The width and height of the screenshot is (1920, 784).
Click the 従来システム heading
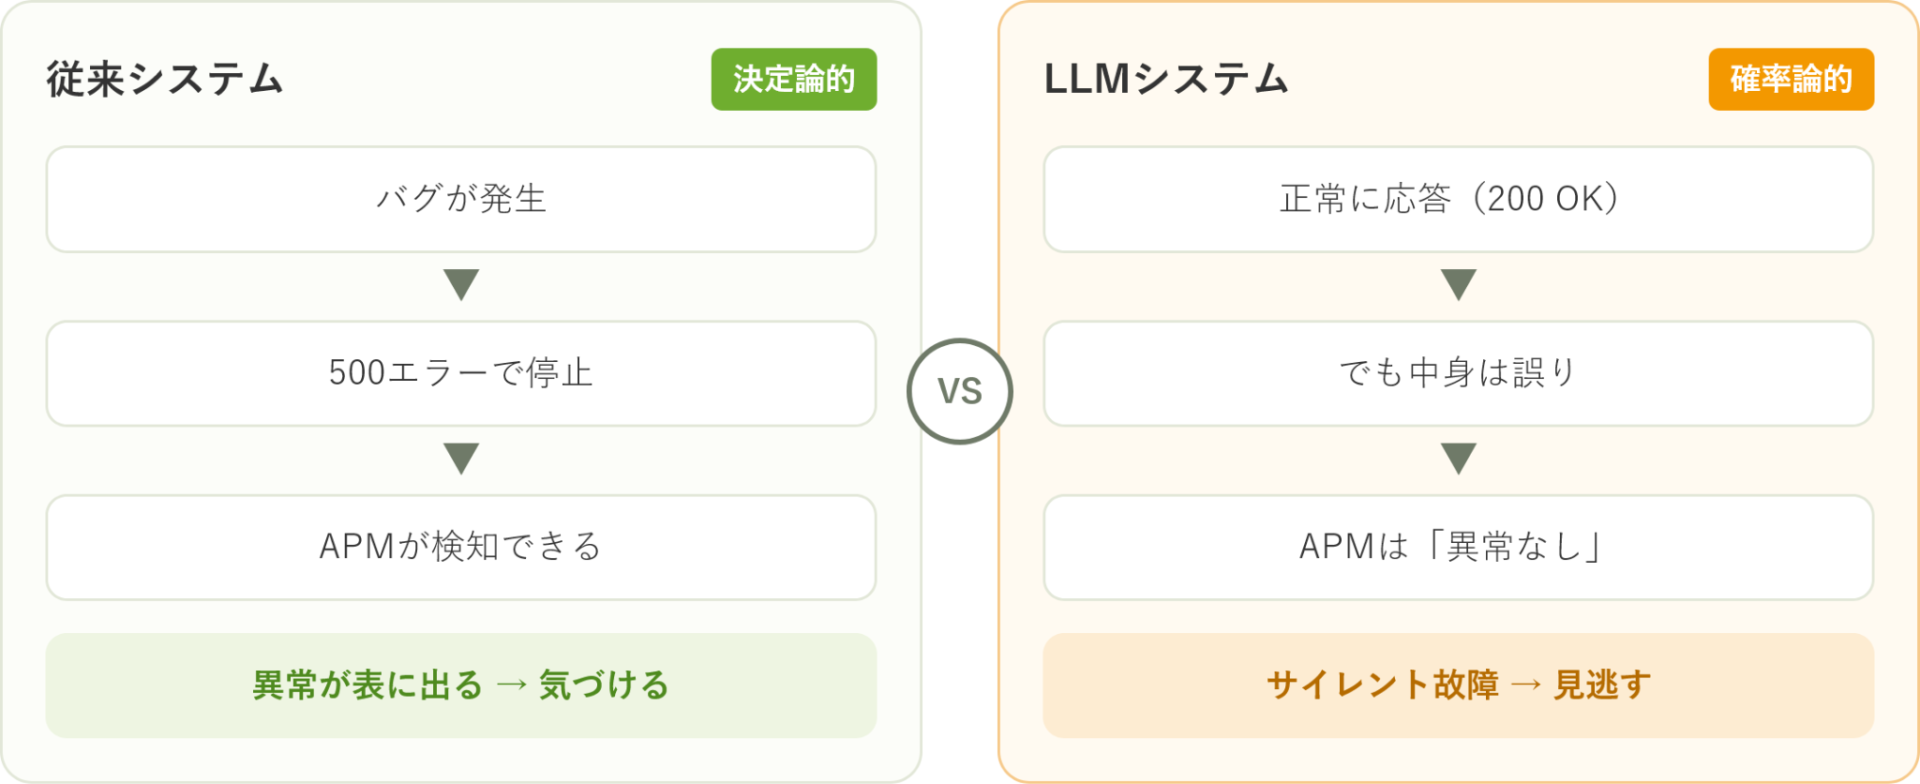[165, 79]
